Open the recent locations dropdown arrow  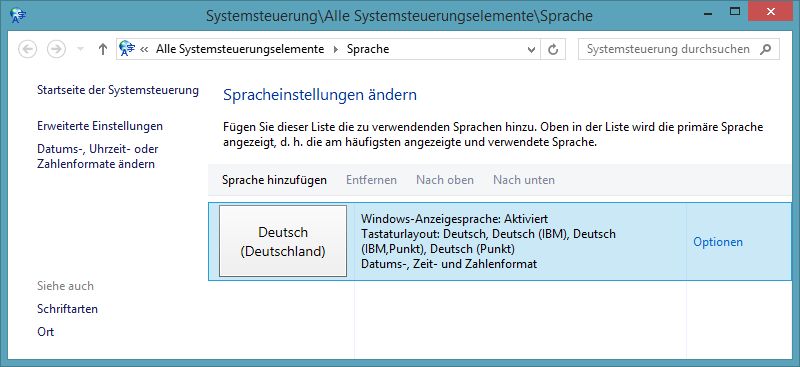pos(80,49)
